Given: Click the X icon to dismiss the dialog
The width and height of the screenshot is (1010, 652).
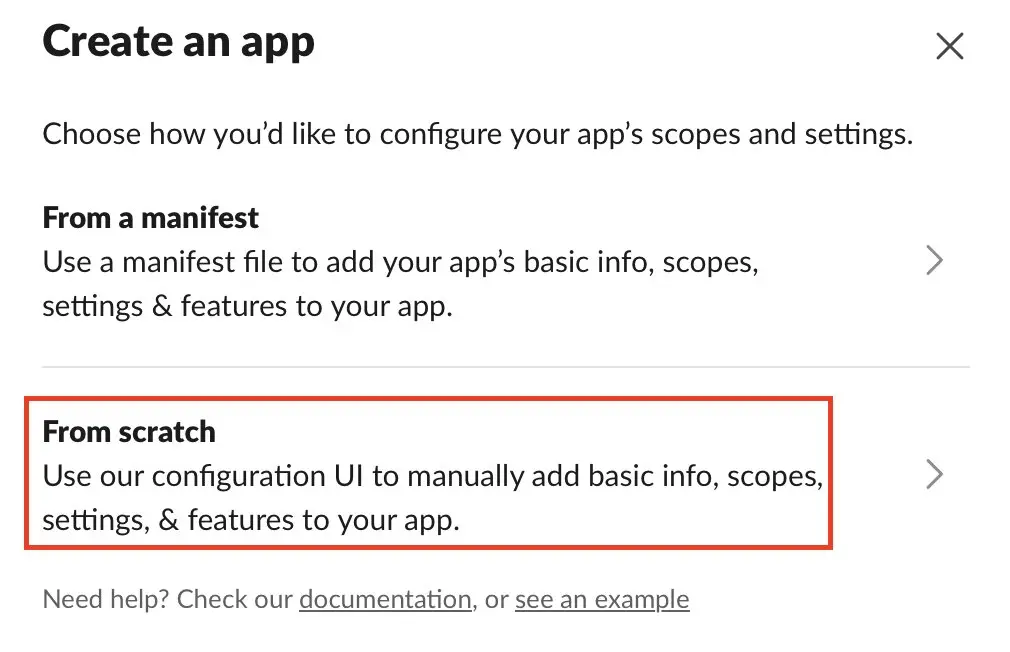Looking at the screenshot, I should [949, 46].
